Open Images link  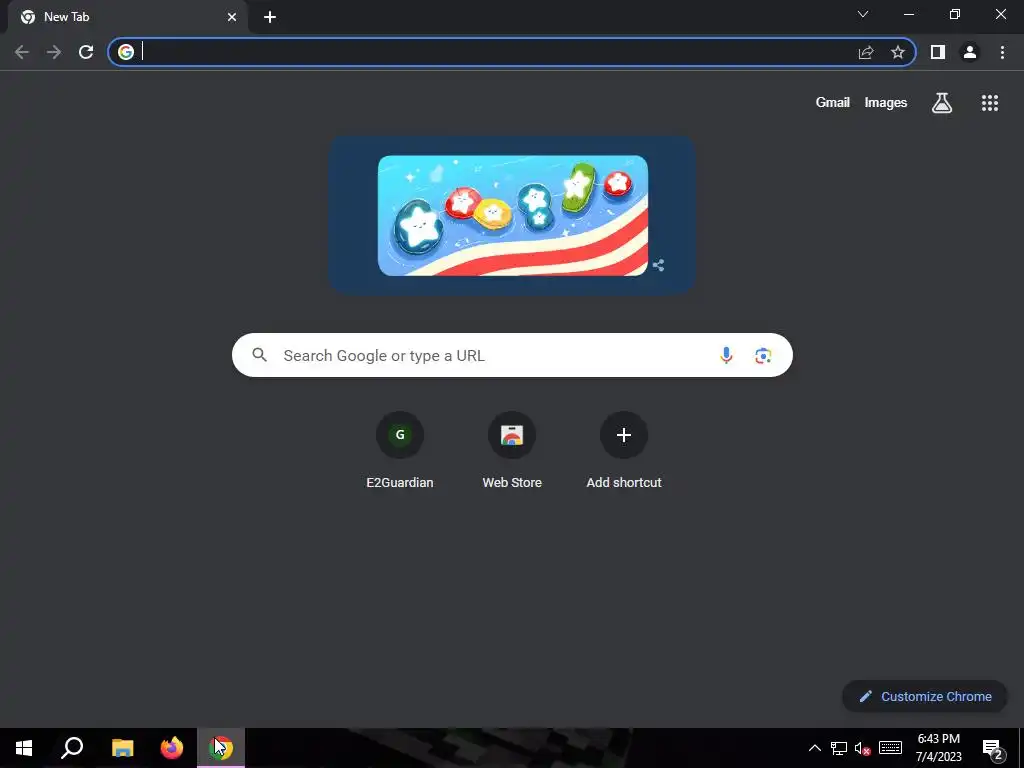pos(886,103)
